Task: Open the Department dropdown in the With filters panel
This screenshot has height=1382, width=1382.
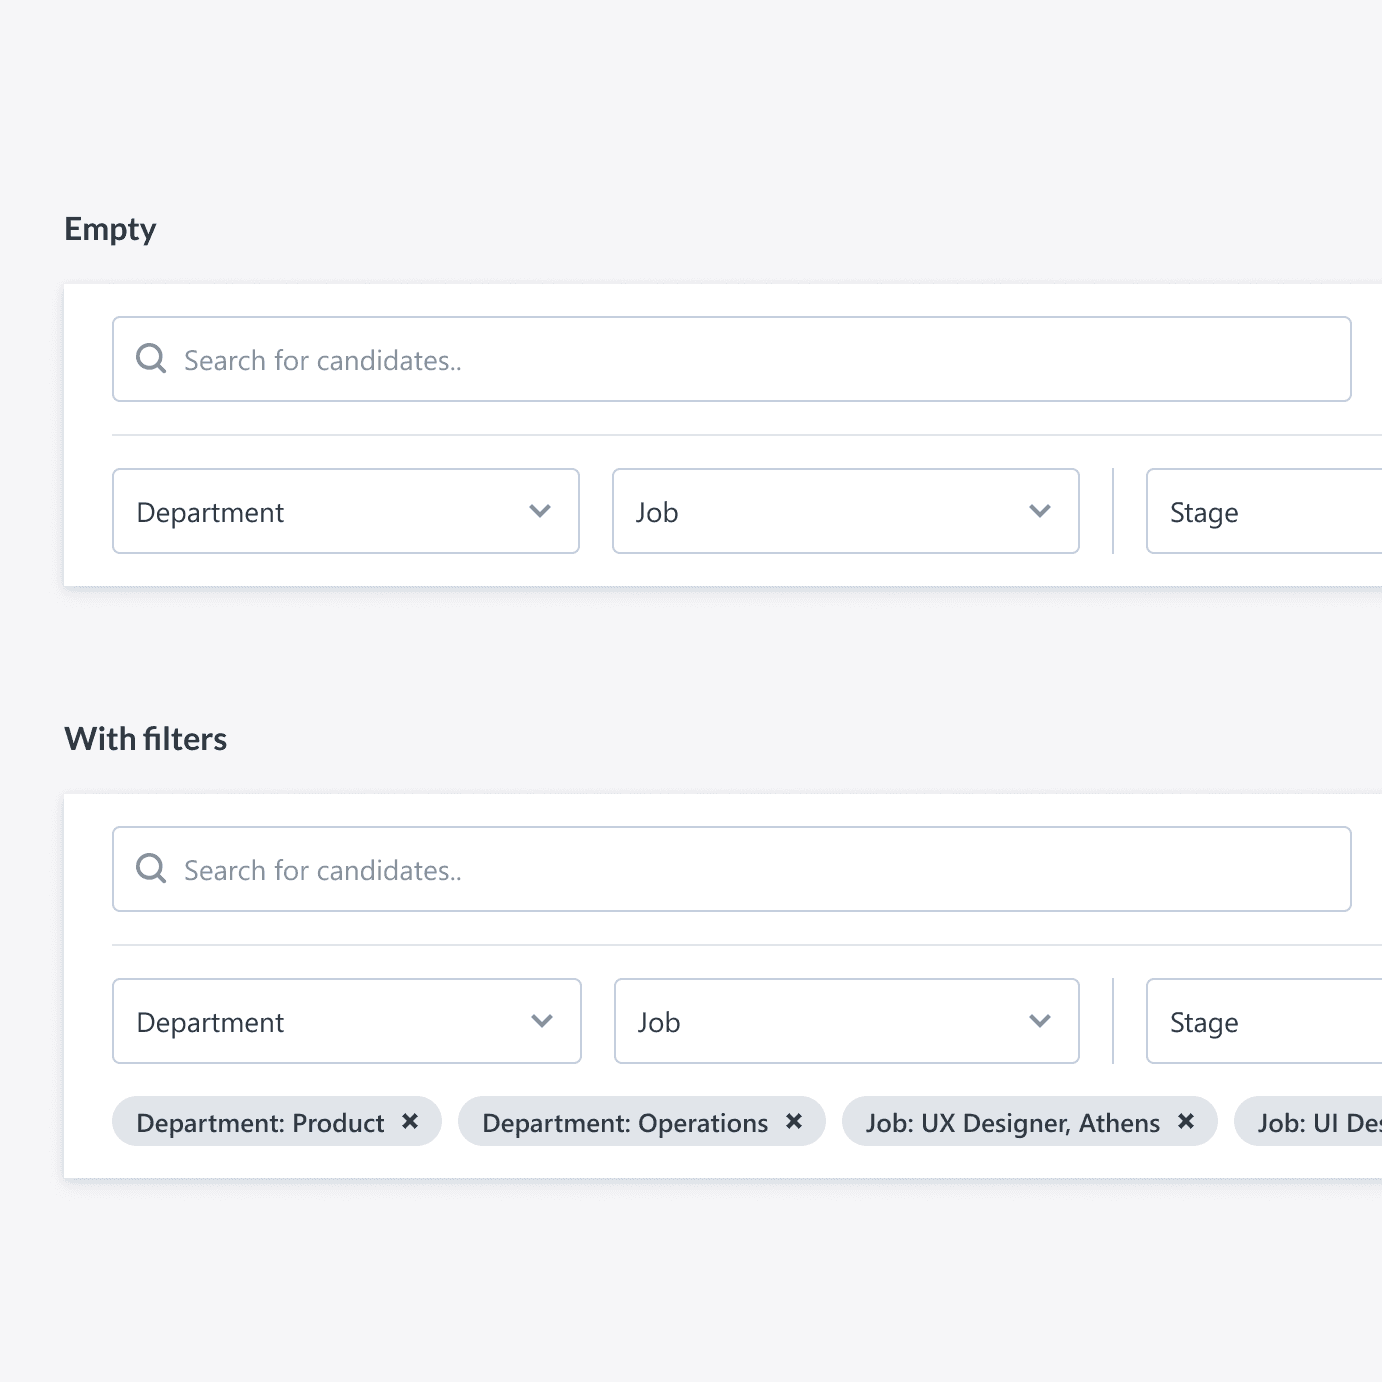Action: click(x=347, y=1021)
